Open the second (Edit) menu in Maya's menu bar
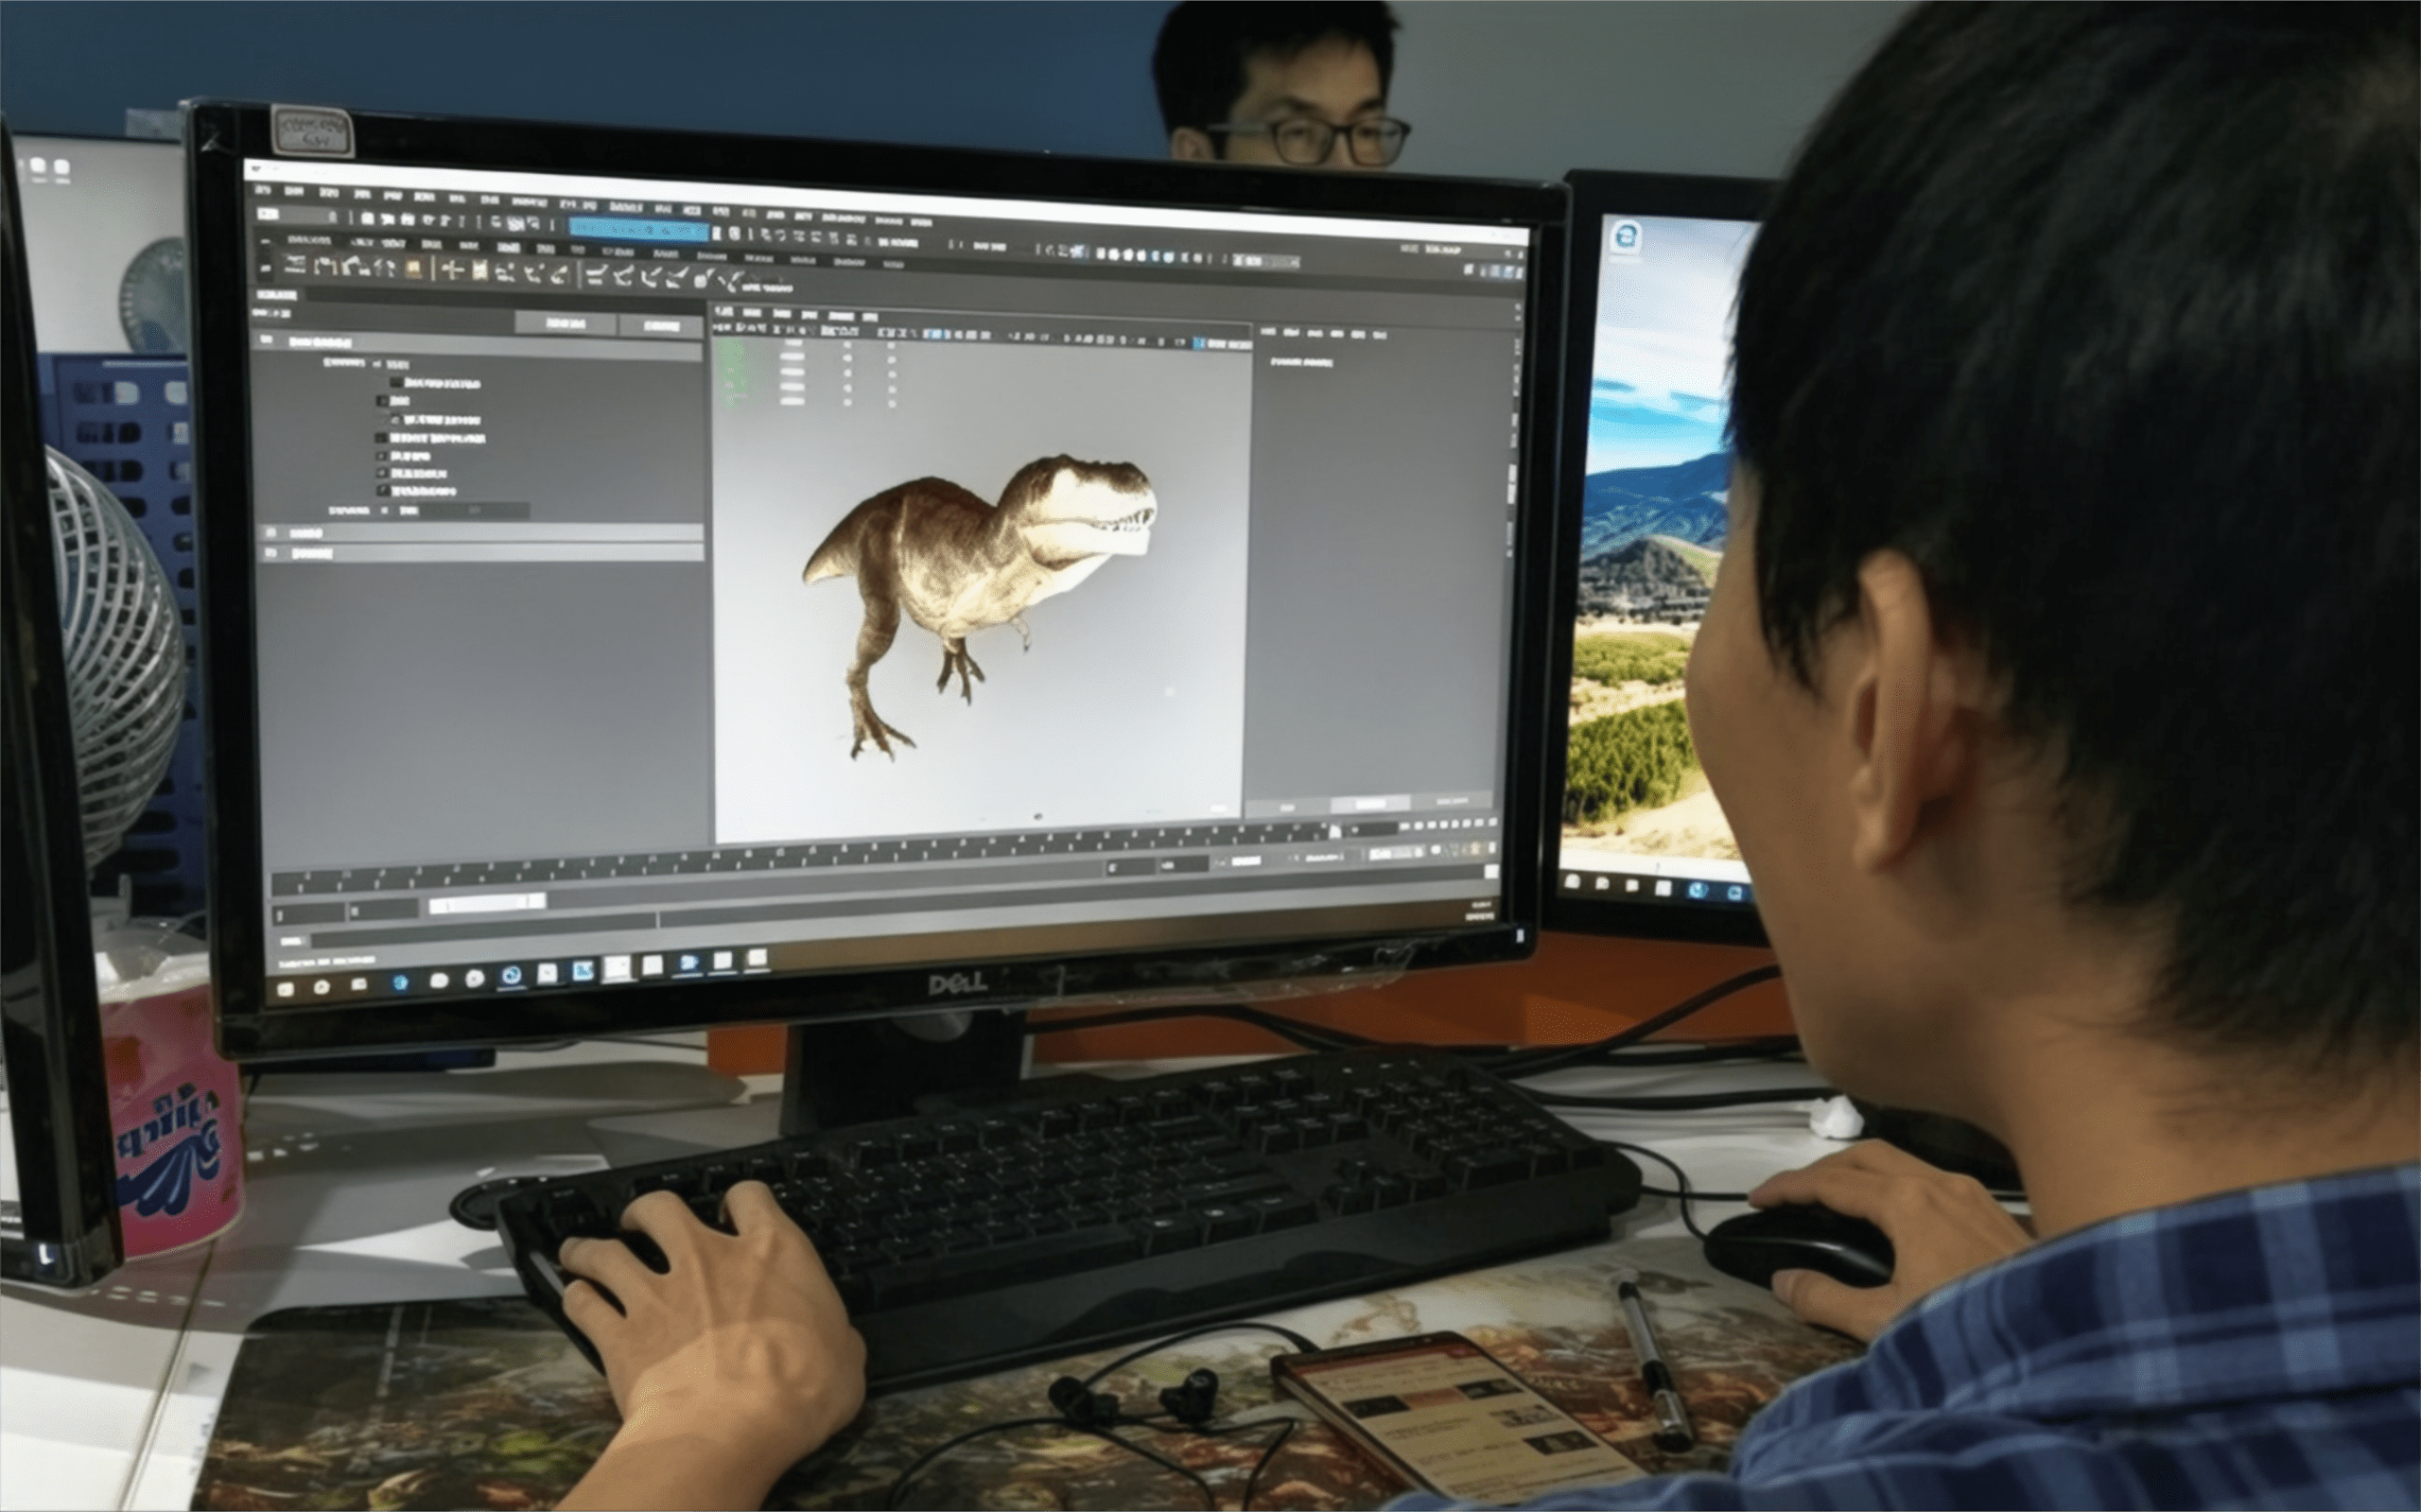The width and height of the screenshot is (2421, 1512). [294, 192]
